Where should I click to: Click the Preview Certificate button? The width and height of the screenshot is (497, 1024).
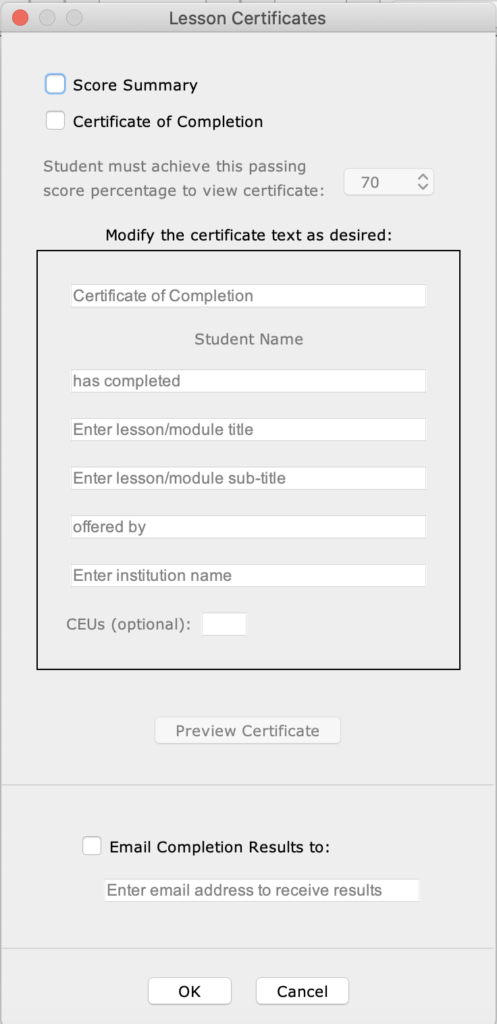click(x=248, y=730)
